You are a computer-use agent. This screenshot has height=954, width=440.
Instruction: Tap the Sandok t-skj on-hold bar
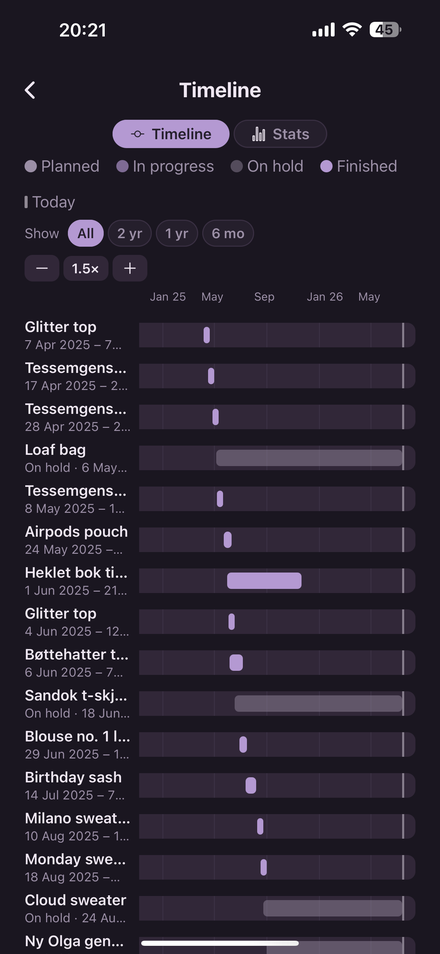coord(318,704)
